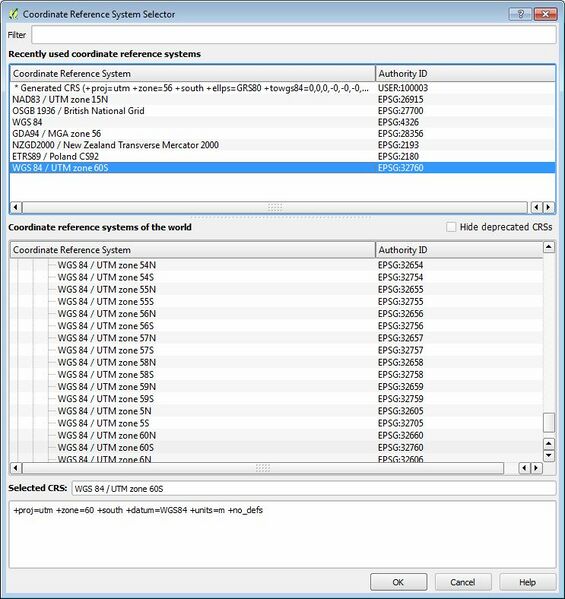The width and height of the screenshot is (565, 599).
Task: Click the Selected CRS name field
Action: (314, 489)
